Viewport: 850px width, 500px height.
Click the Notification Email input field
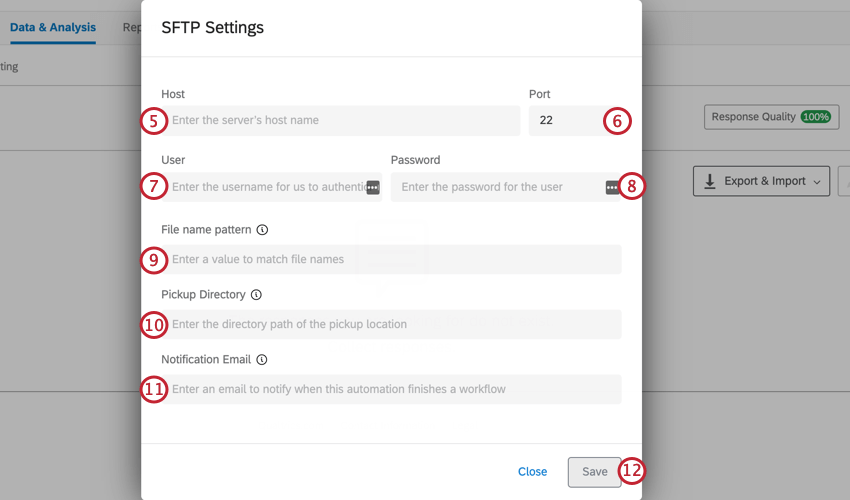tap(390, 389)
